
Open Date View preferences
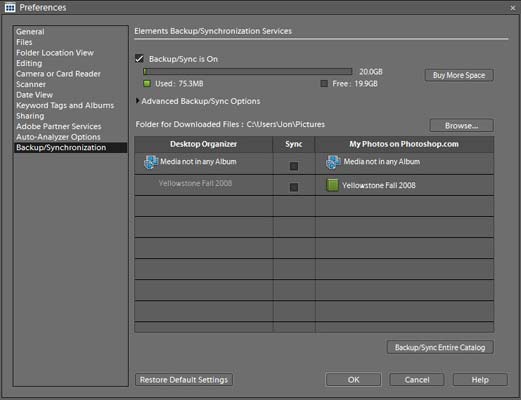34,95
